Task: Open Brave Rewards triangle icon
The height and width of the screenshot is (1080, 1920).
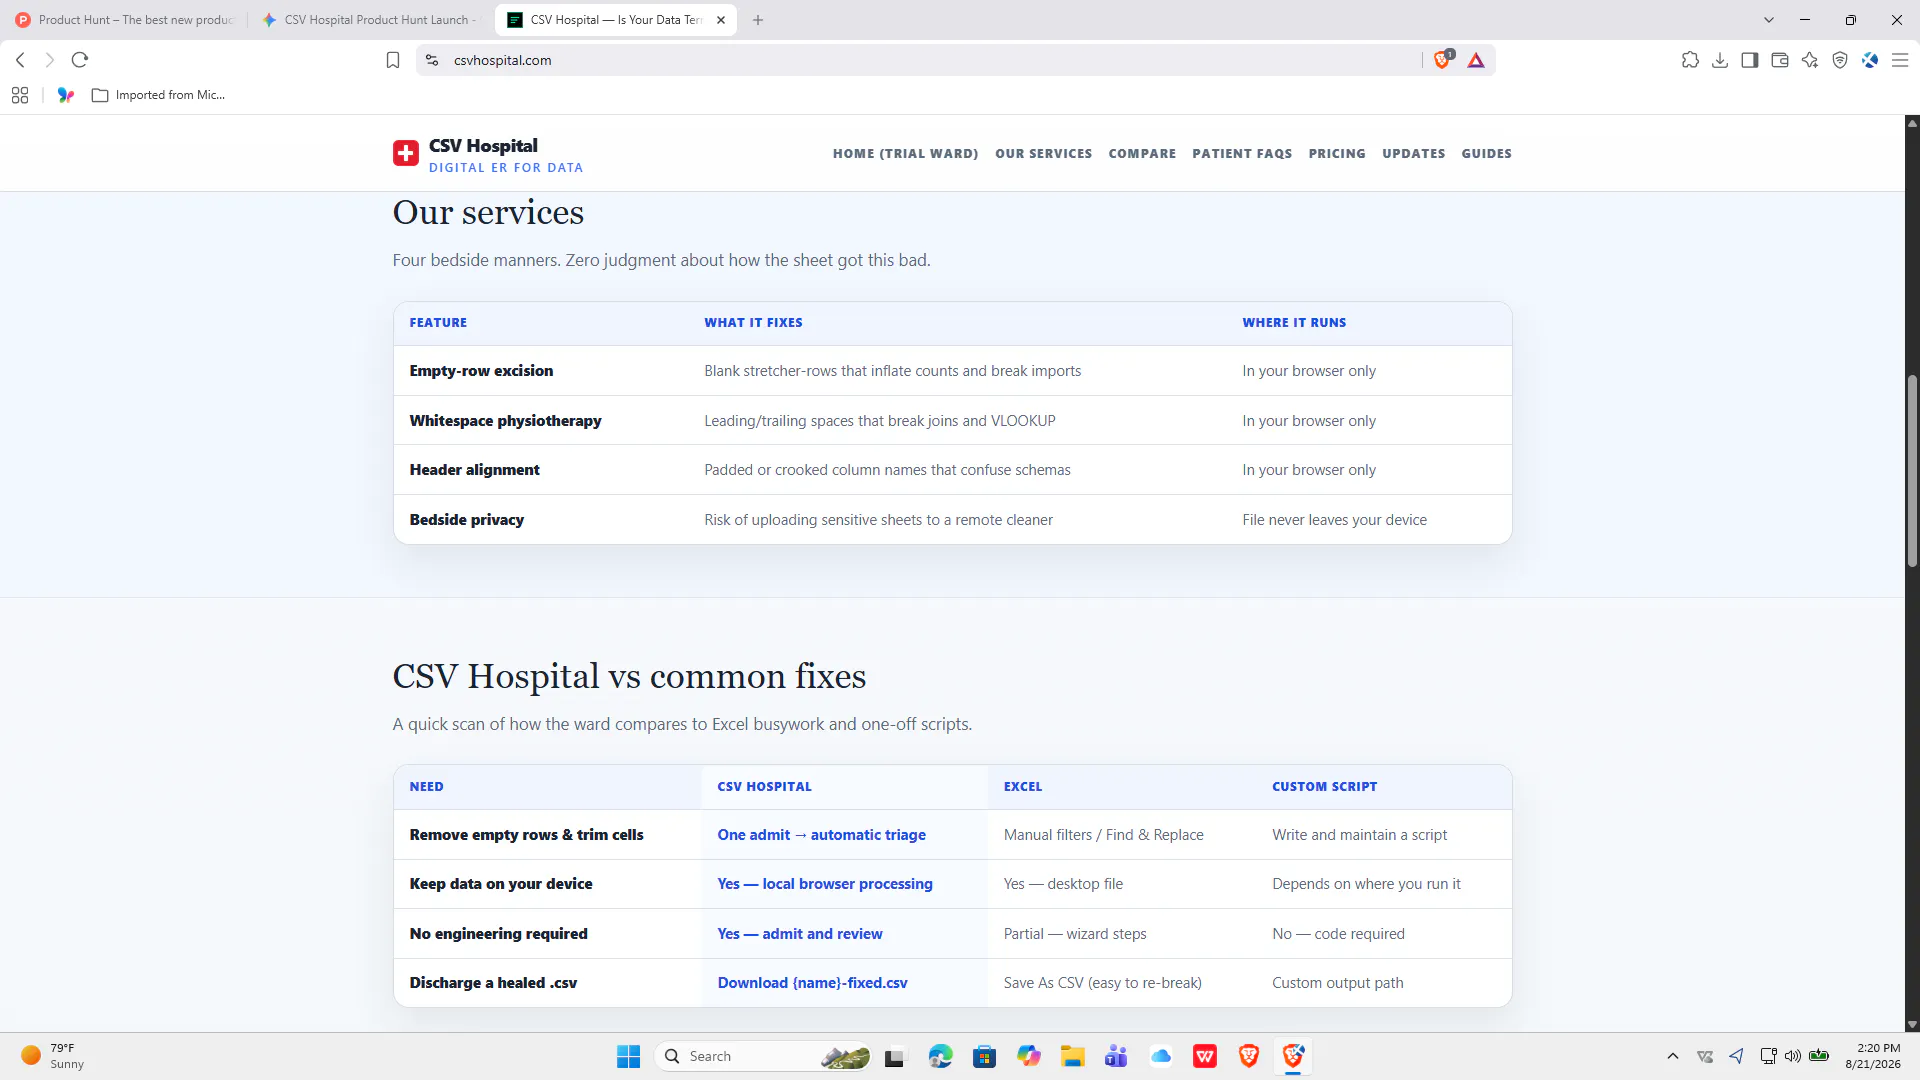Action: pyautogui.click(x=1476, y=60)
